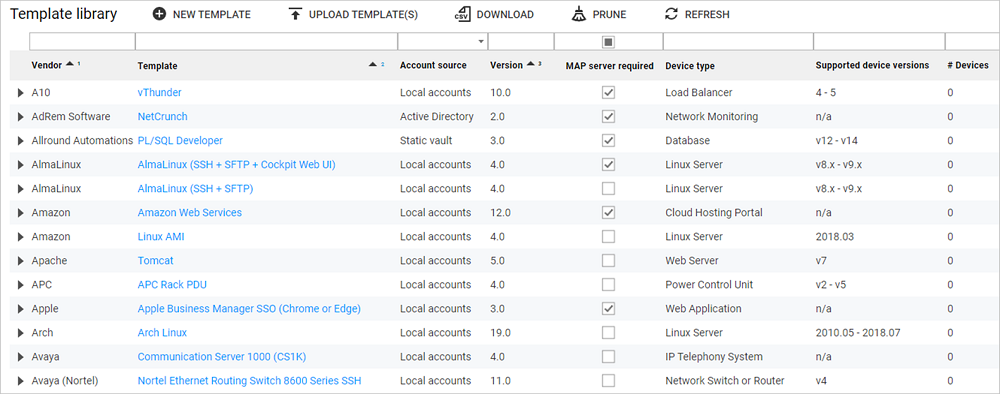Click the Template filter input field
1000x394 pixels.
(267, 41)
